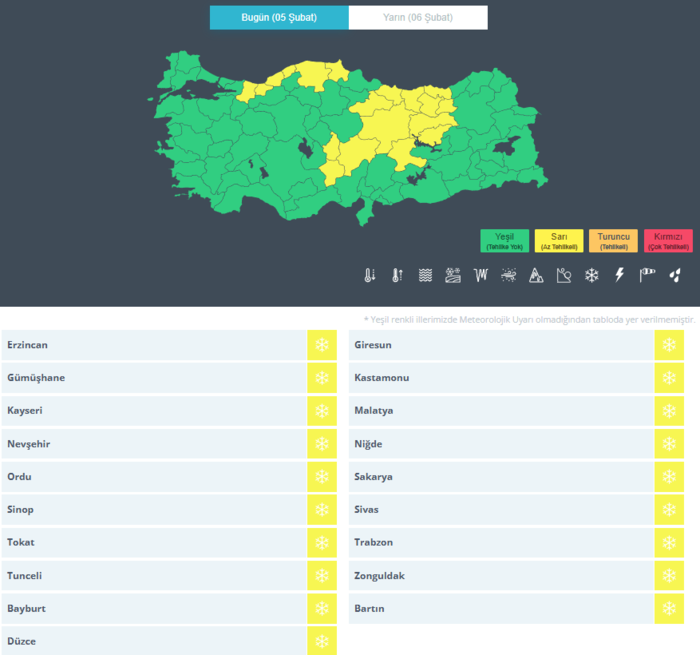Click the snowflake icon in Kastamonu row
Viewport: 700px width, 655px height.
point(669,378)
